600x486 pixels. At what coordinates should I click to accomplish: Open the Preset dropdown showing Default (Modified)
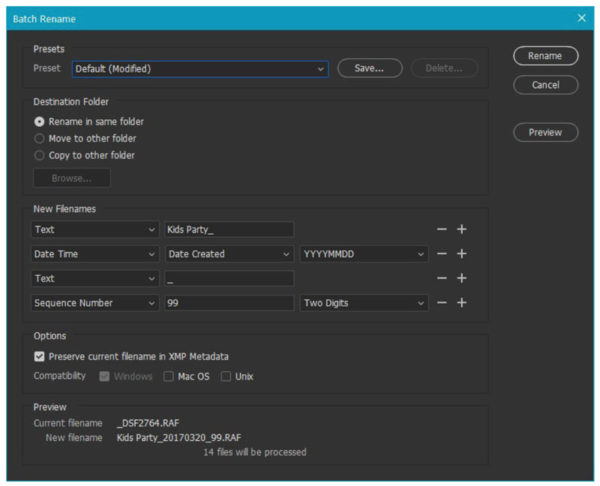200,69
